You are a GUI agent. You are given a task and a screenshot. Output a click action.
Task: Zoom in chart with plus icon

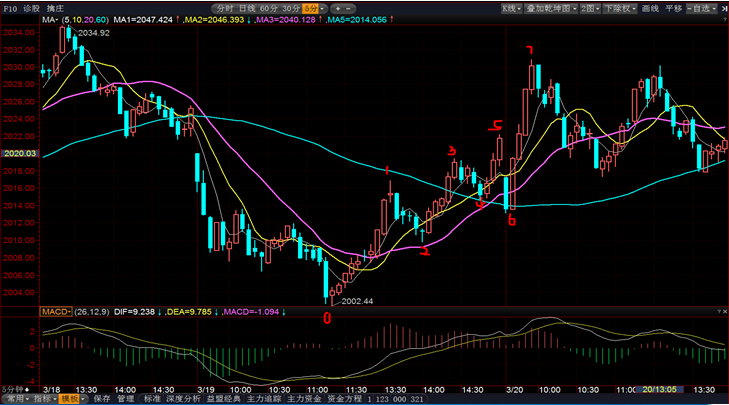tap(338, 8)
